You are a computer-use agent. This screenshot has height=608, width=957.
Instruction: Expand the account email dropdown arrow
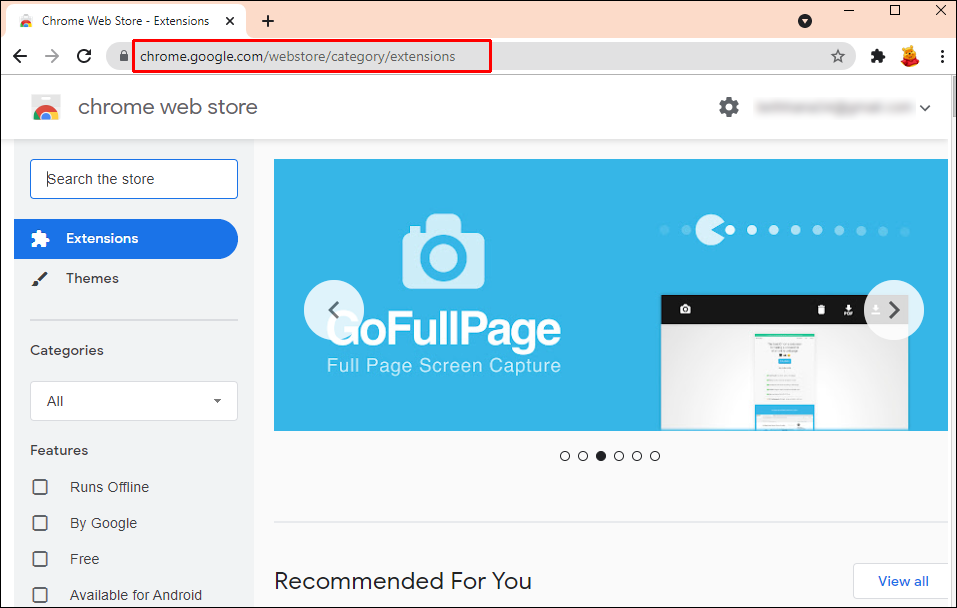(925, 108)
